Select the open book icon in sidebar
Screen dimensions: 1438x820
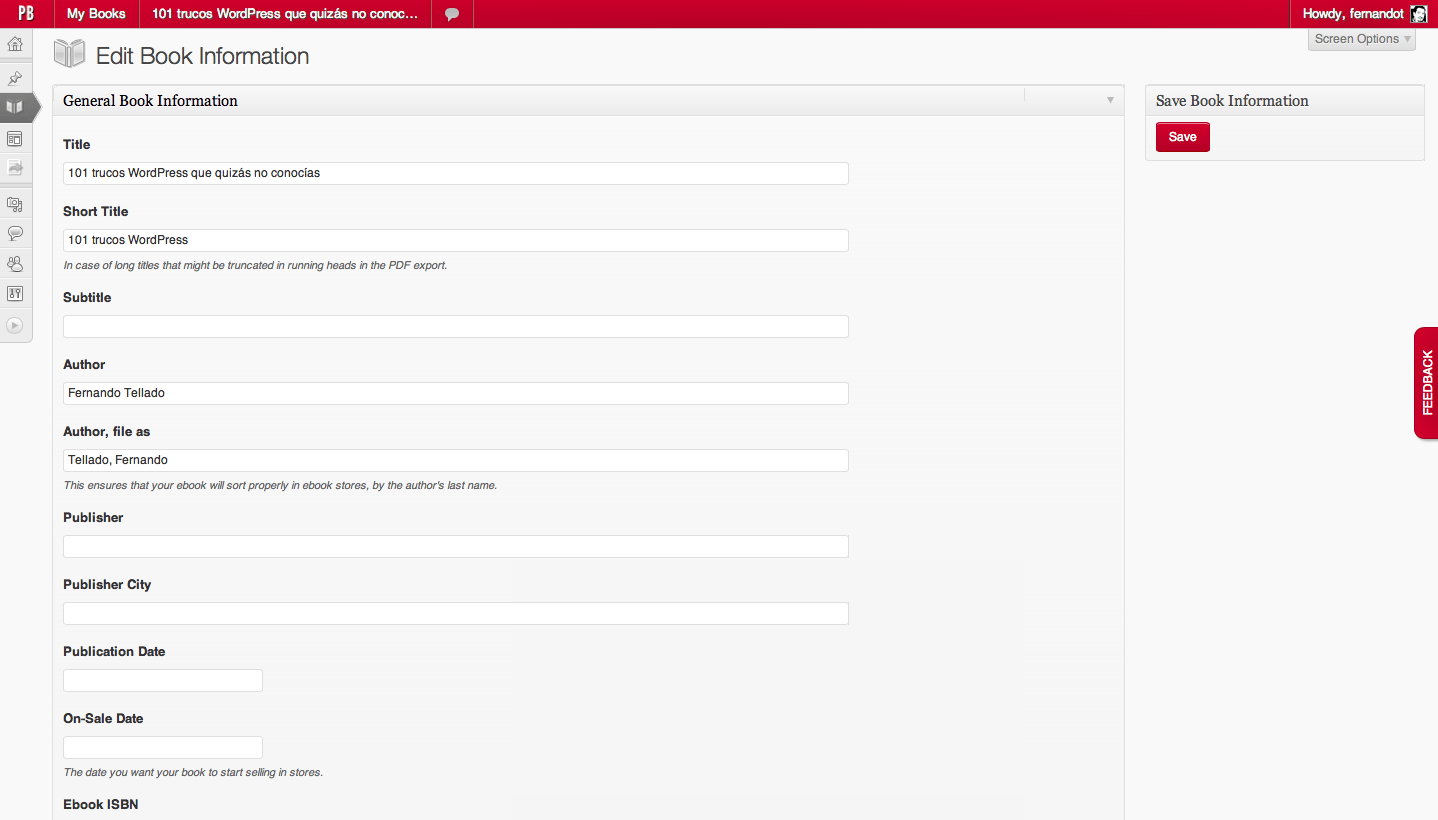[x=15, y=107]
